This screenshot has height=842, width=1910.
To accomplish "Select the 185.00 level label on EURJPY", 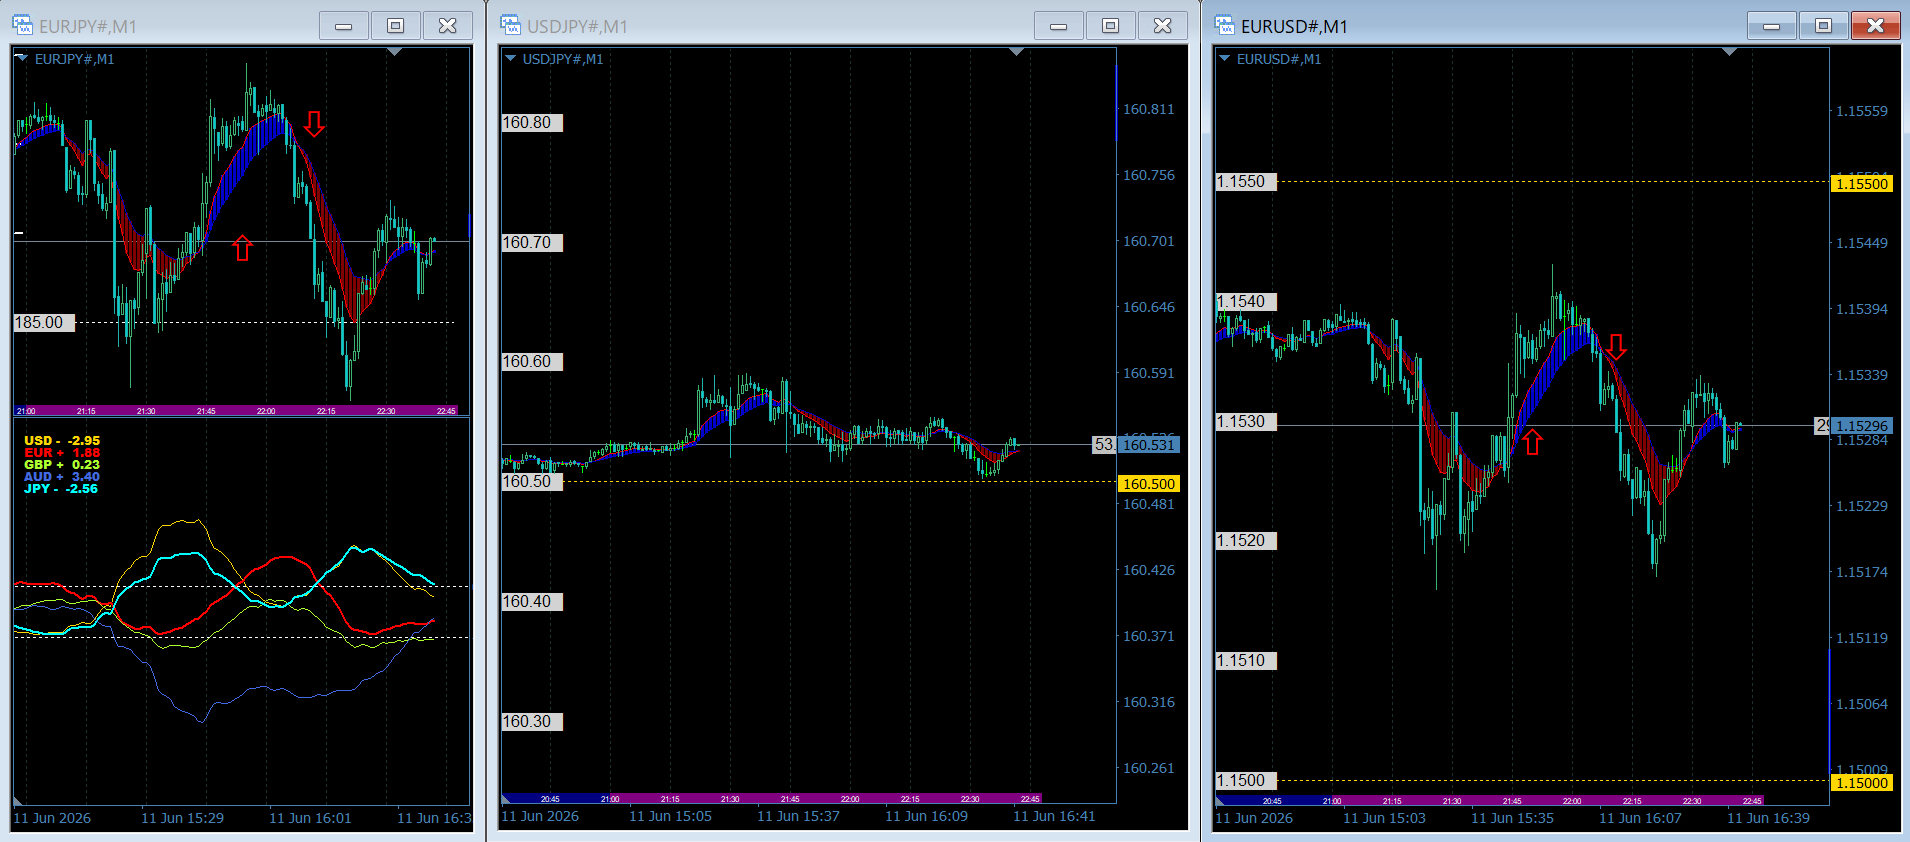I will coord(44,323).
